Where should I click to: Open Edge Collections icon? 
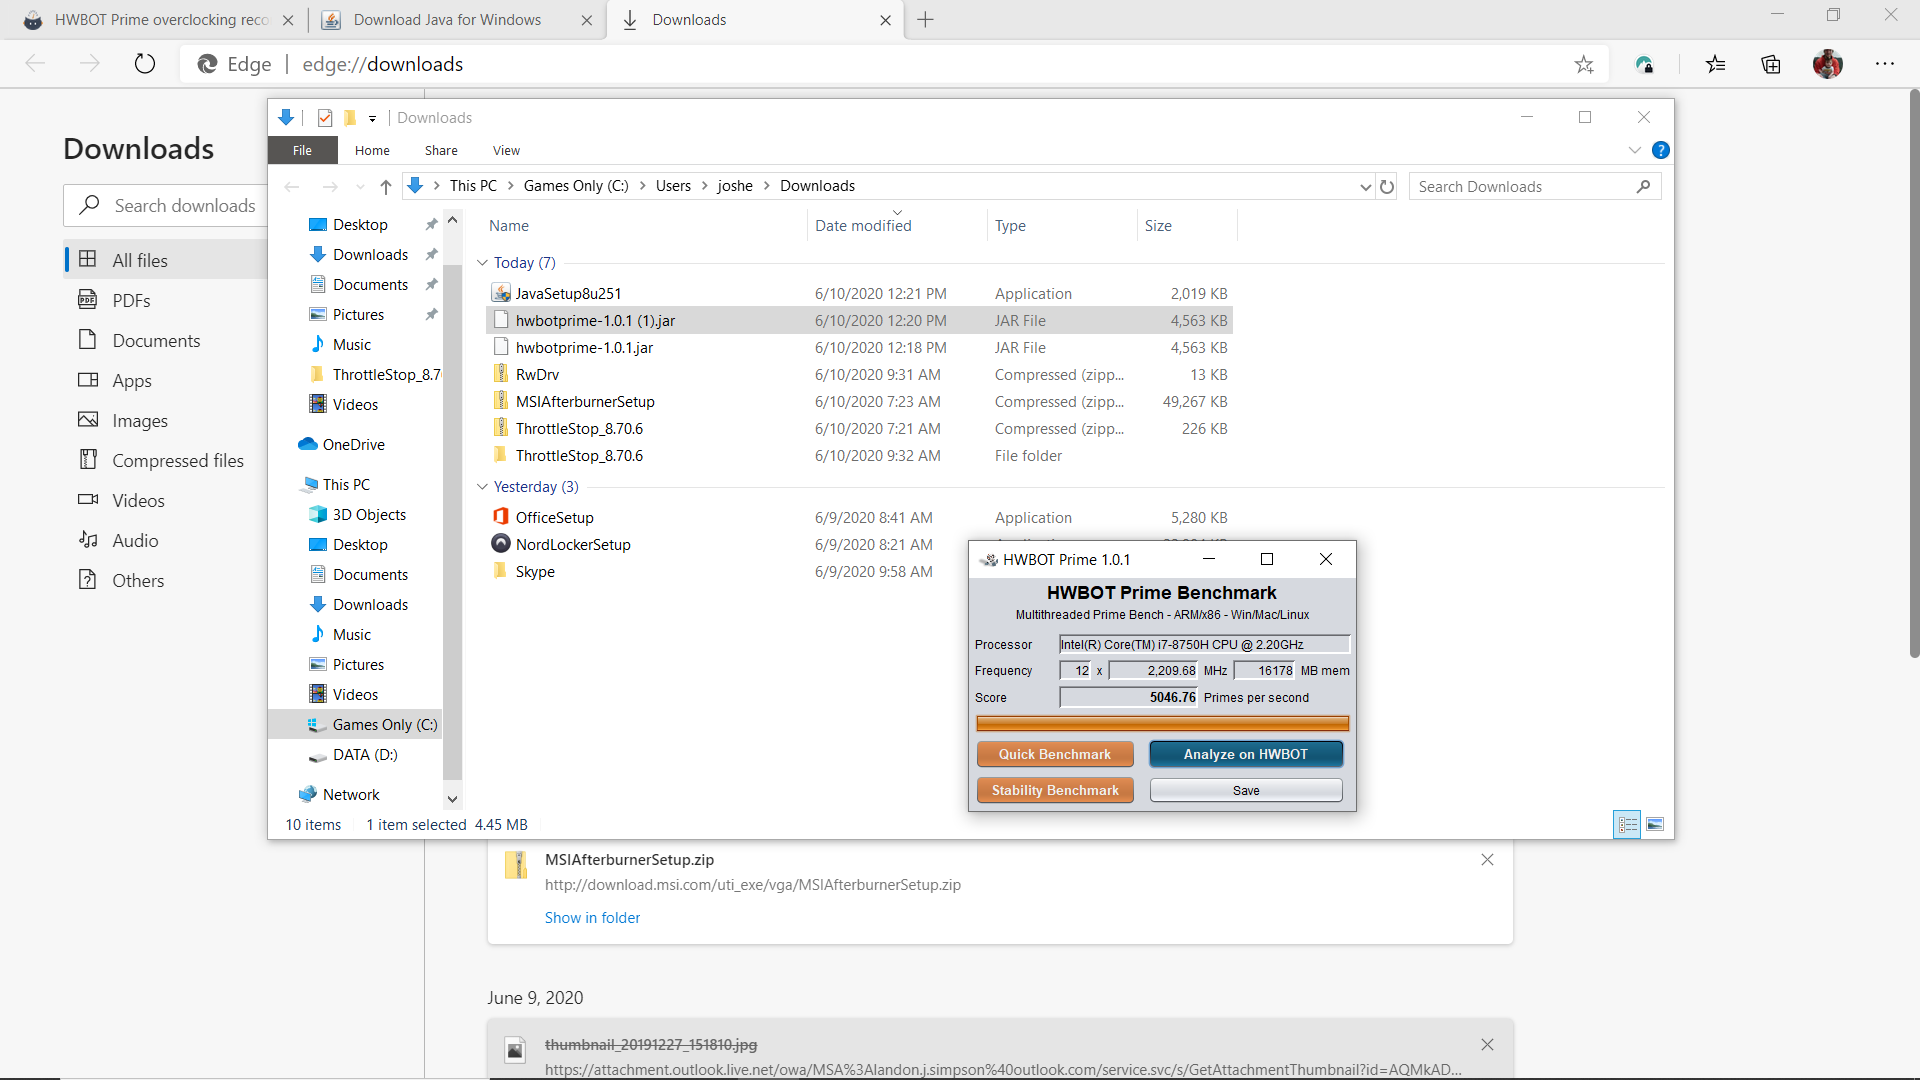[1771, 64]
